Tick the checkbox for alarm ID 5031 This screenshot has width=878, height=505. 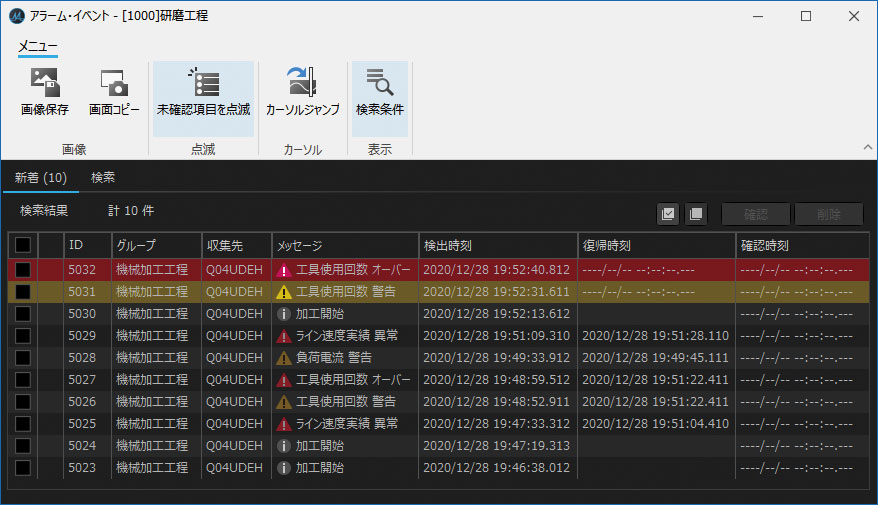point(22,292)
